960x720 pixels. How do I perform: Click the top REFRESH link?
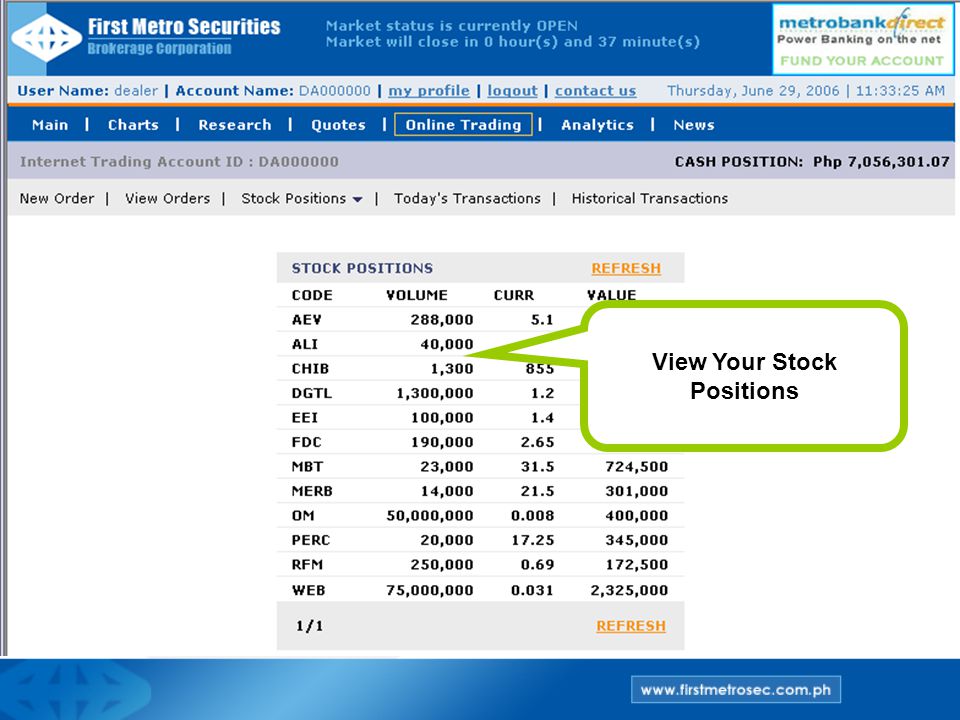pyautogui.click(x=626, y=268)
